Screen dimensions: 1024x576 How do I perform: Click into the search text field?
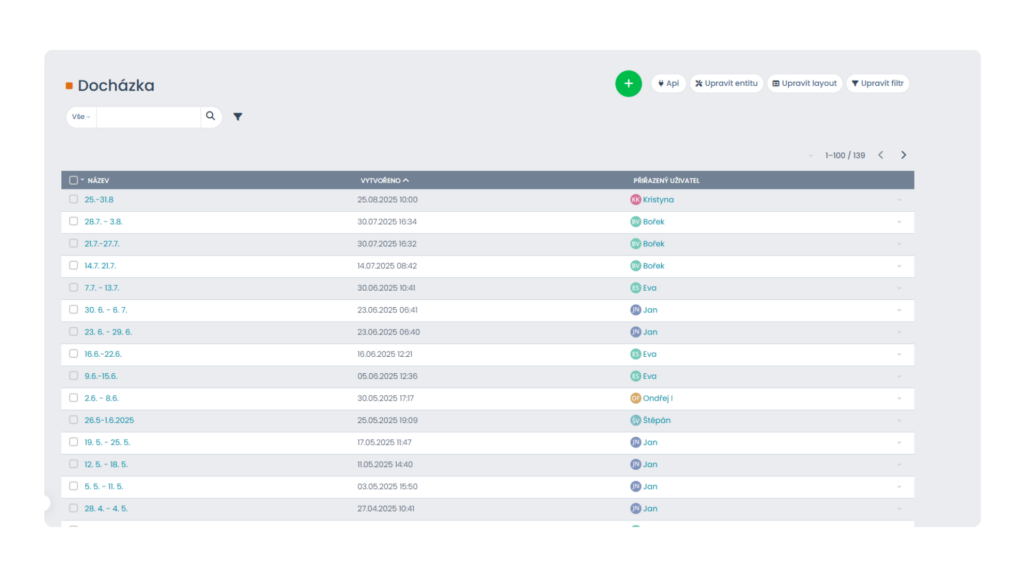click(x=148, y=117)
